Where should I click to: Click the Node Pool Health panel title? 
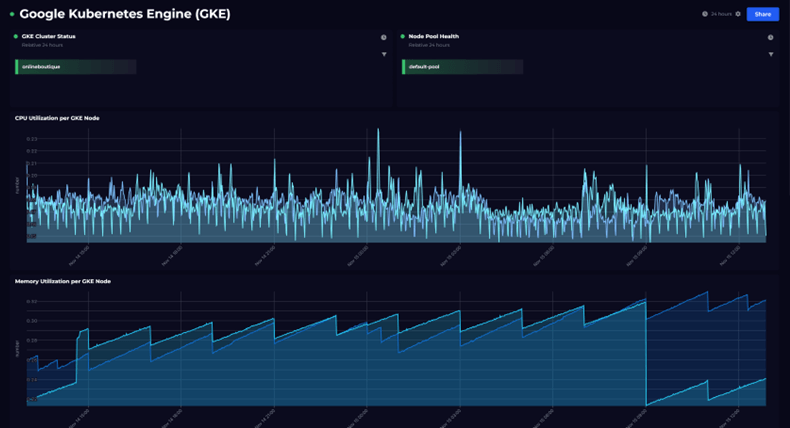tap(434, 36)
